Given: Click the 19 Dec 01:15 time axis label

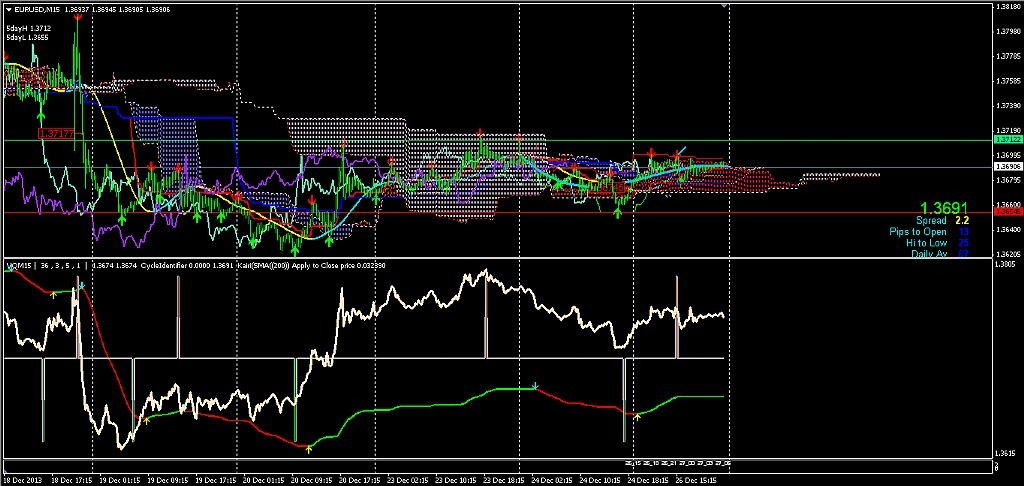Looking at the screenshot, I should (121, 480).
